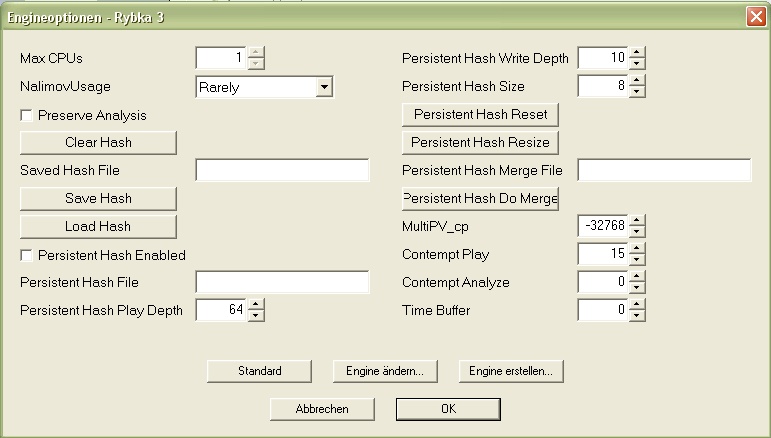Toggle the Persistent Hash Enabled checkbox
The height and width of the screenshot is (438, 771).
[27, 255]
